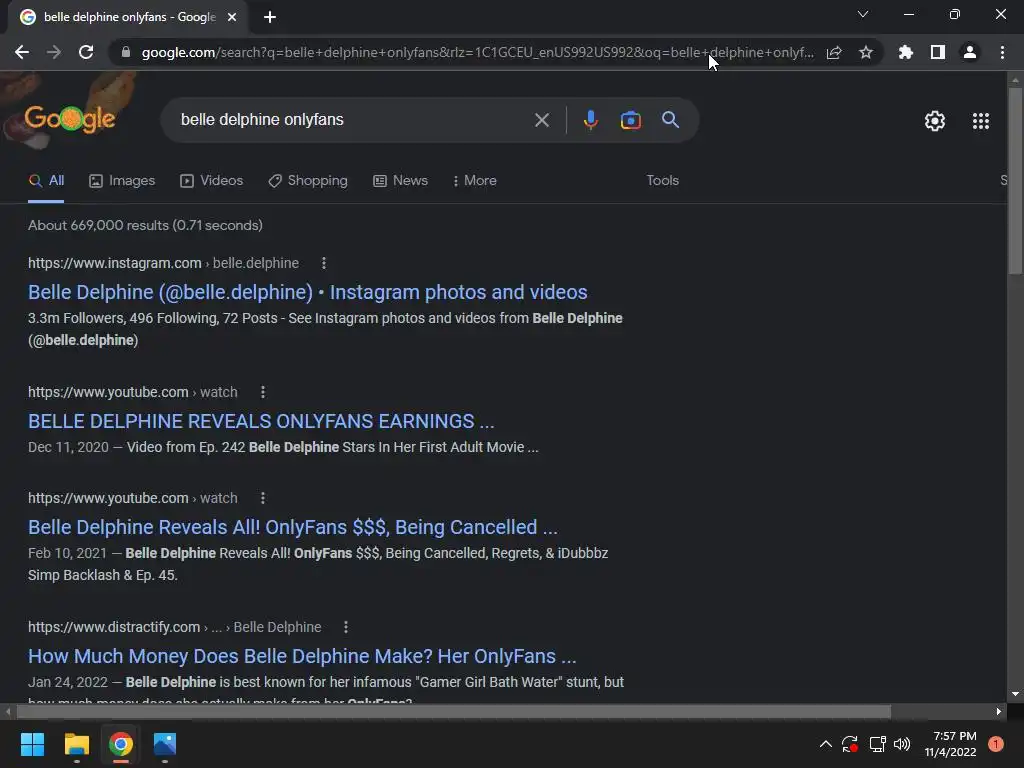Switch to News results tab
Image resolution: width=1024 pixels, height=768 pixels.
click(x=400, y=181)
